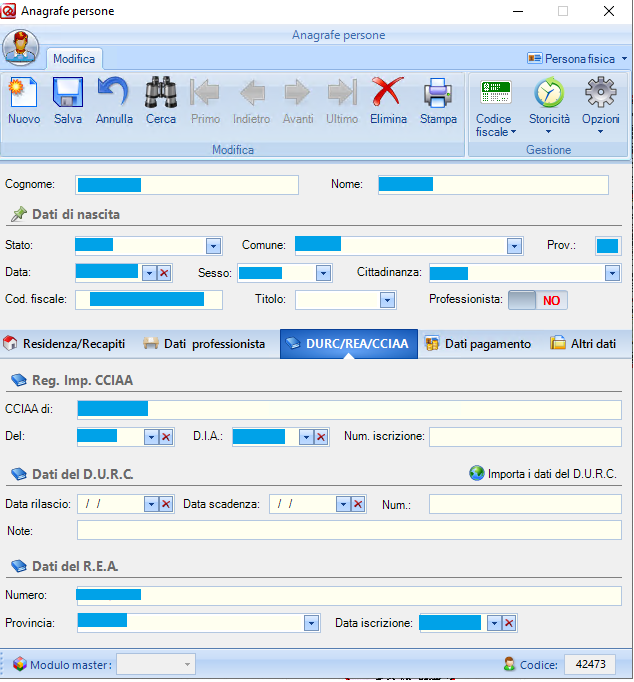The image size is (634, 682).
Task: Open the Data scadenza calendar dropdown
Action: 344,504
